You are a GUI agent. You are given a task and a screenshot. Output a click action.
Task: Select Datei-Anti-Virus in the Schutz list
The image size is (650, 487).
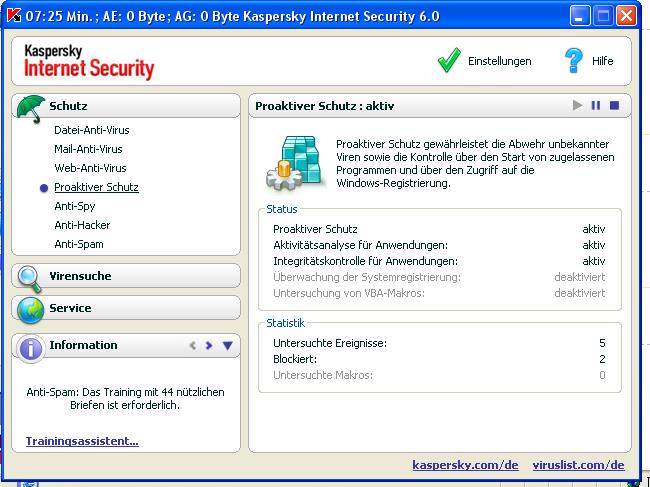(x=91, y=130)
